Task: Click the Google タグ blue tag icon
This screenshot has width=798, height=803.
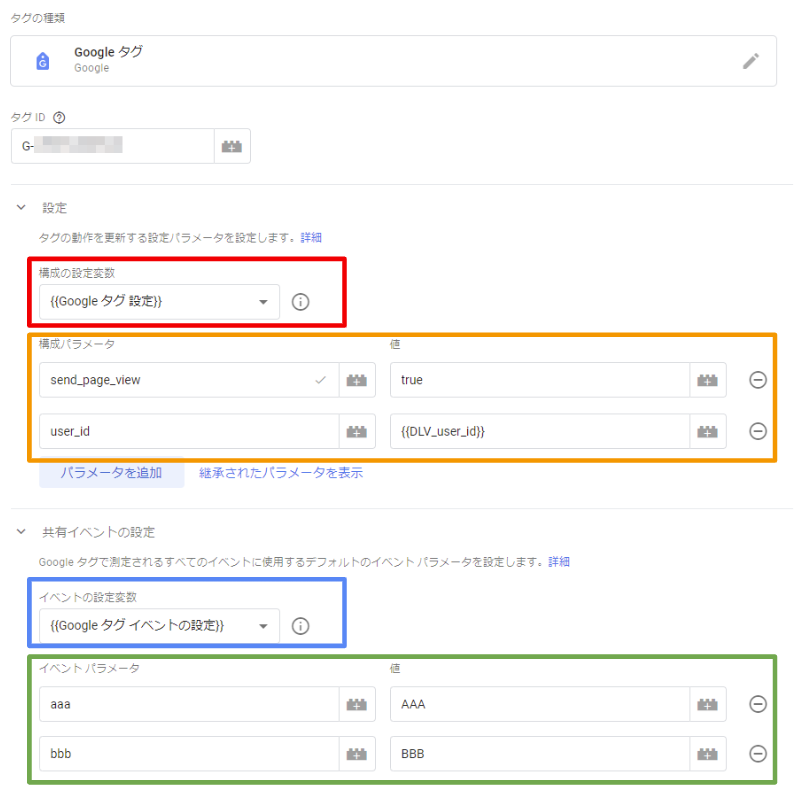Action: [x=43, y=61]
